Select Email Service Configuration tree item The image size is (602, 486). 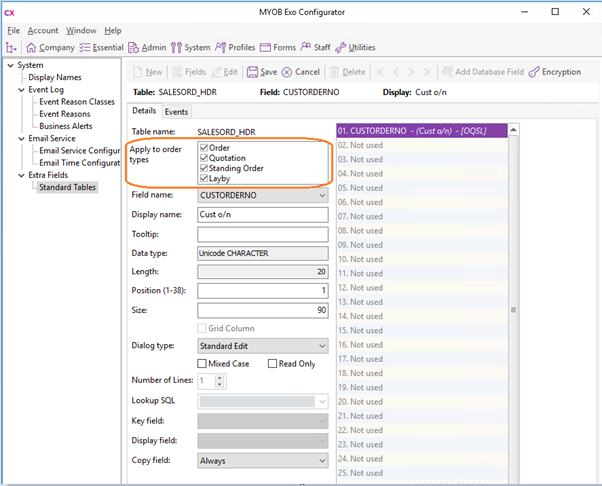[x=79, y=151]
